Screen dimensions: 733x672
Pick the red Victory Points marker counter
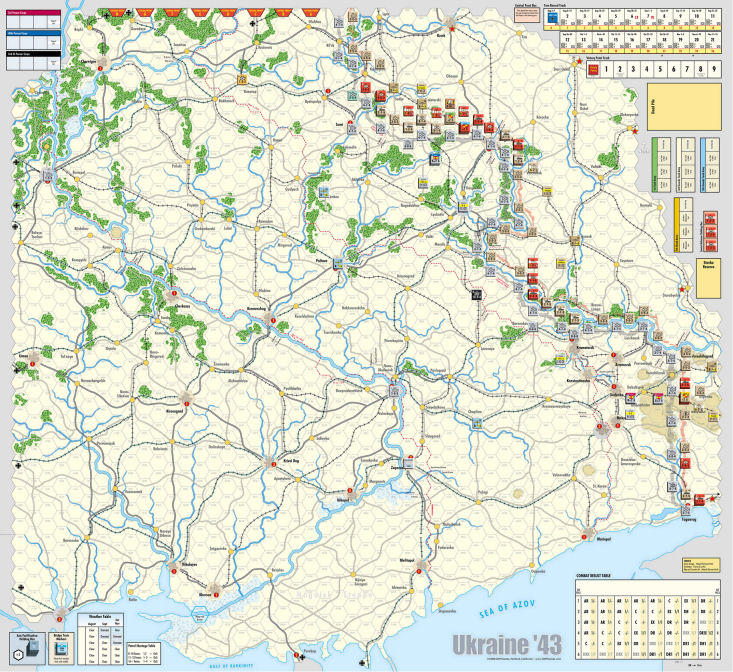[x=593, y=70]
